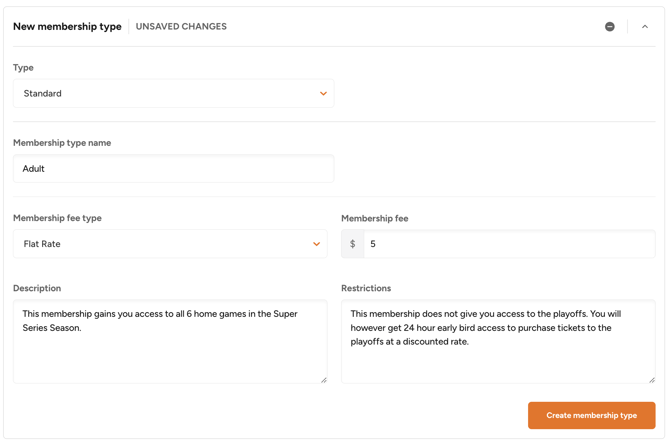This screenshot has height=445, width=670.
Task: Click the Description box resize handle
Action: [x=323, y=379]
